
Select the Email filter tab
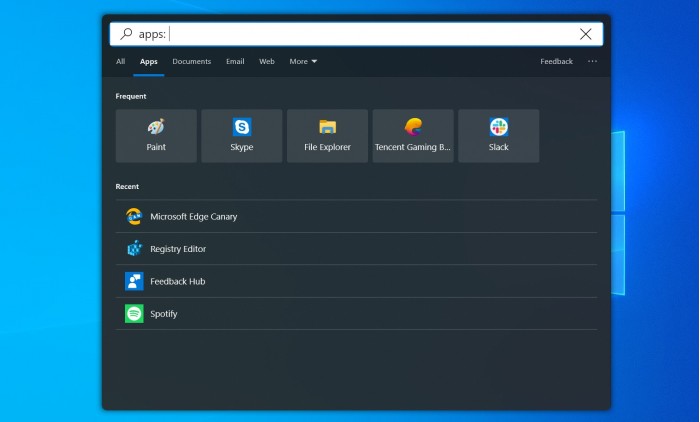click(235, 62)
